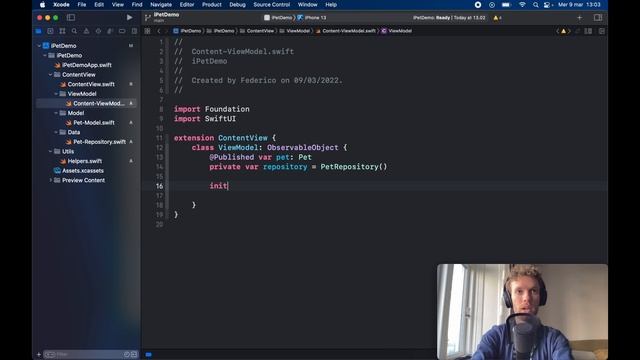Go forward in editor history
Image resolution: width=640 pixels, height=360 pixels.
click(166, 31)
